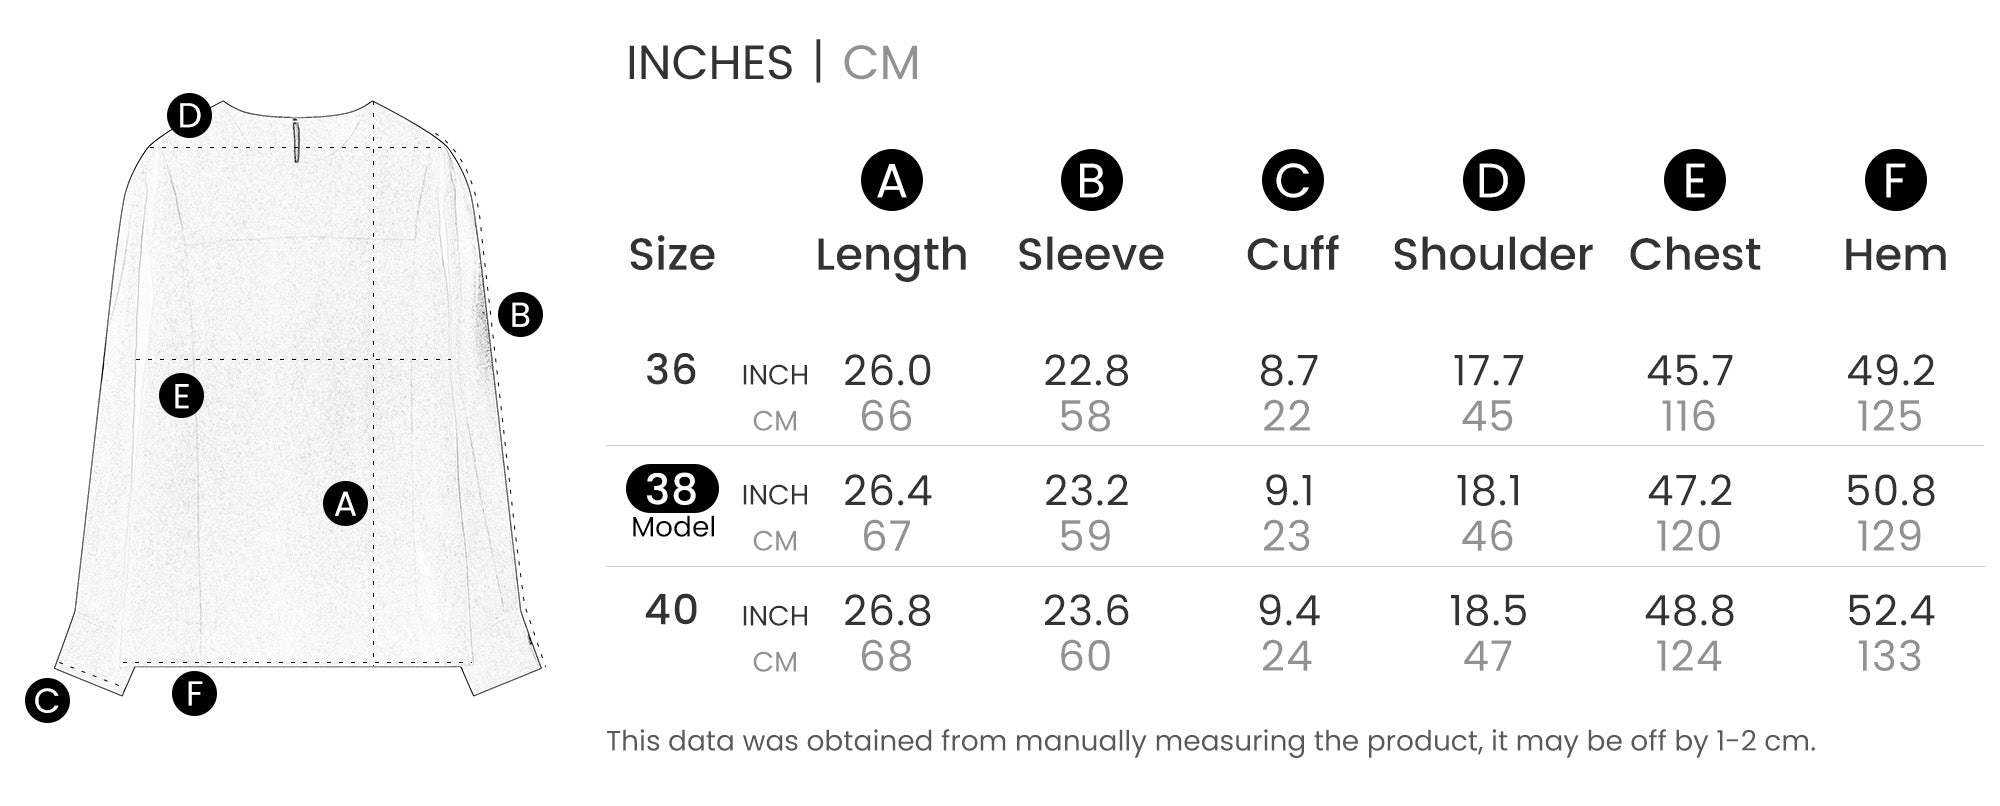Click the Size column header
This screenshot has height=806, width=2000.
click(x=672, y=255)
